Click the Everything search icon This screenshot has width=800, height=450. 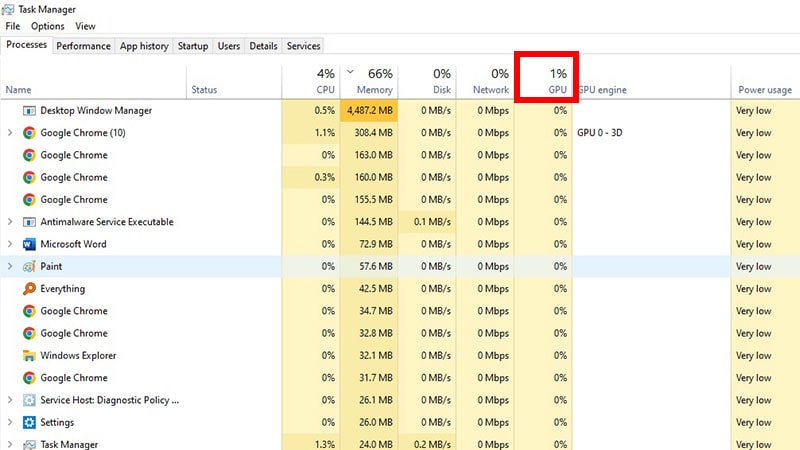tap(29, 289)
